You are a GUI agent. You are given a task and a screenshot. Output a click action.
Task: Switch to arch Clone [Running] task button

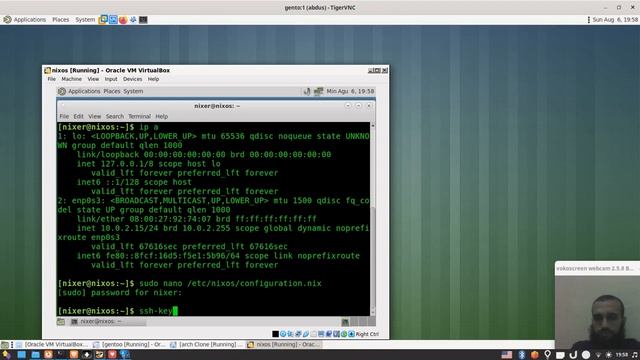206,344
